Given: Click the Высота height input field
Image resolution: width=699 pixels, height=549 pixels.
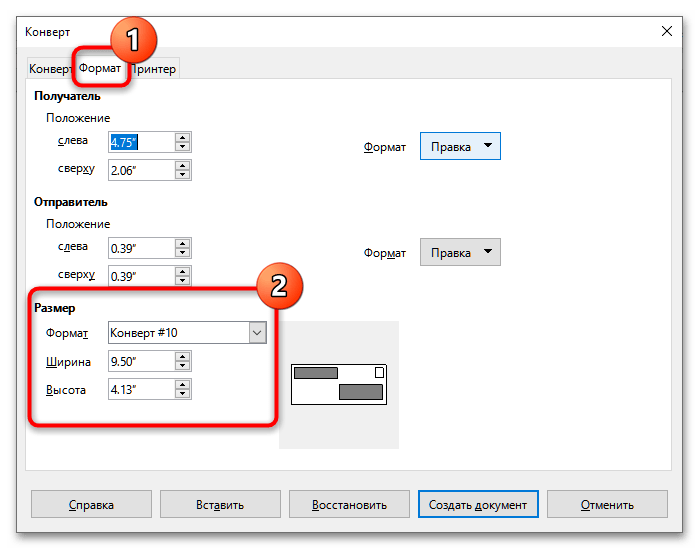Looking at the screenshot, I should [140, 389].
